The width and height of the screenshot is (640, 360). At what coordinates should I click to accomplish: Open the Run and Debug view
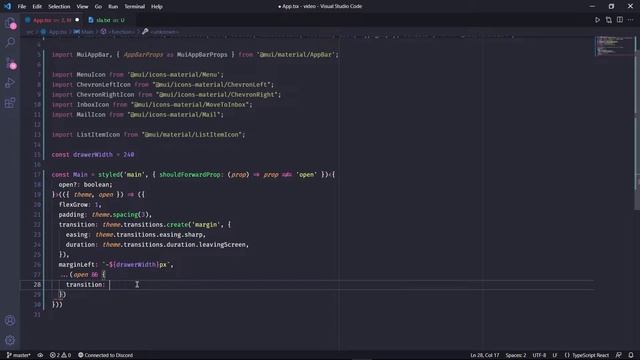[10, 82]
